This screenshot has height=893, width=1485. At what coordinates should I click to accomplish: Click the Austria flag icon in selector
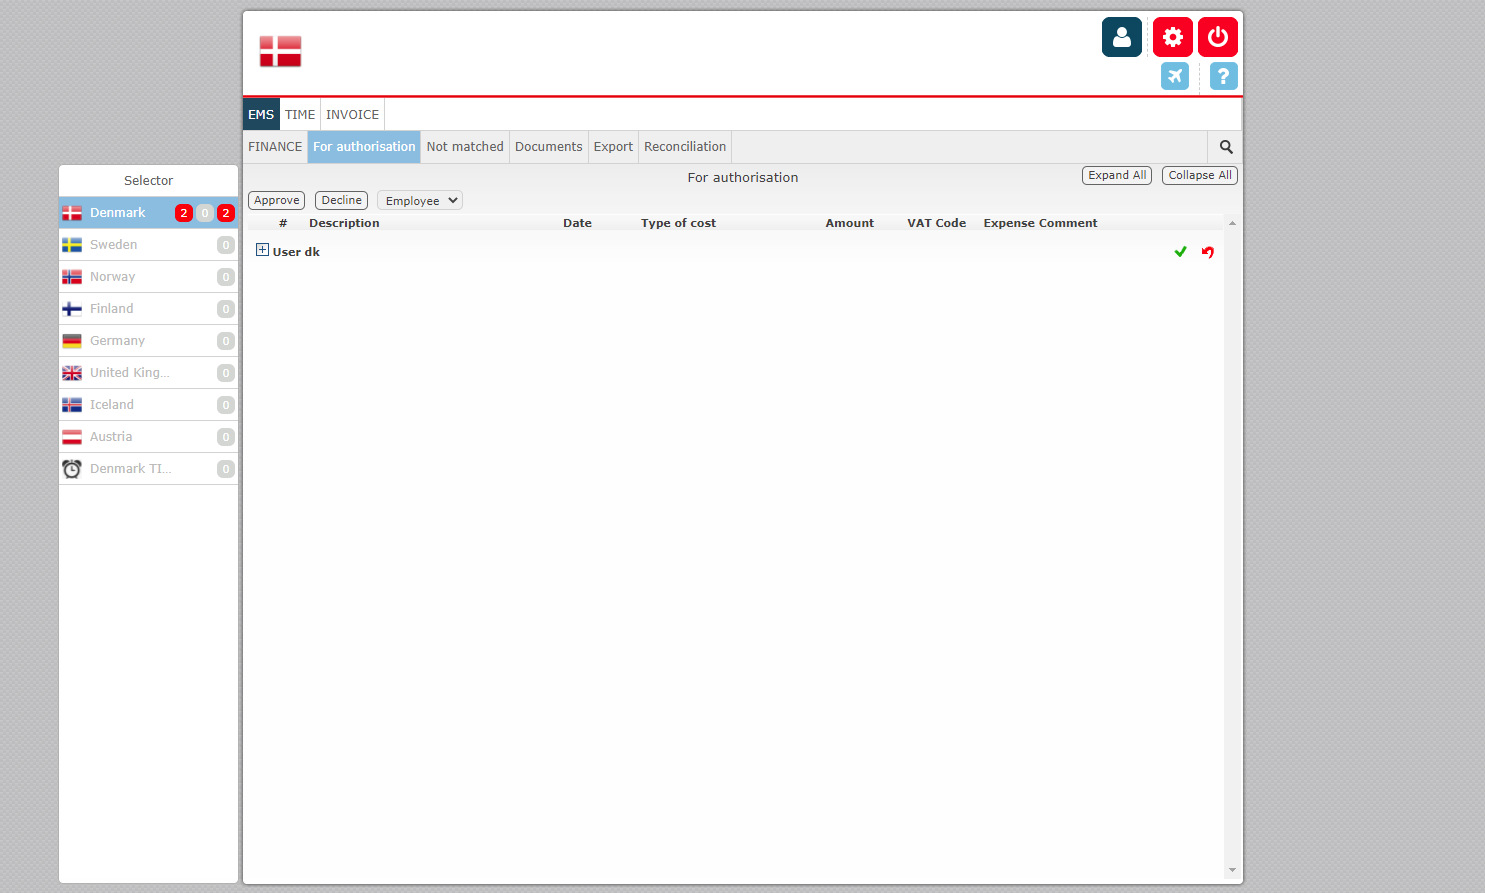pyautogui.click(x=72, y=437)
